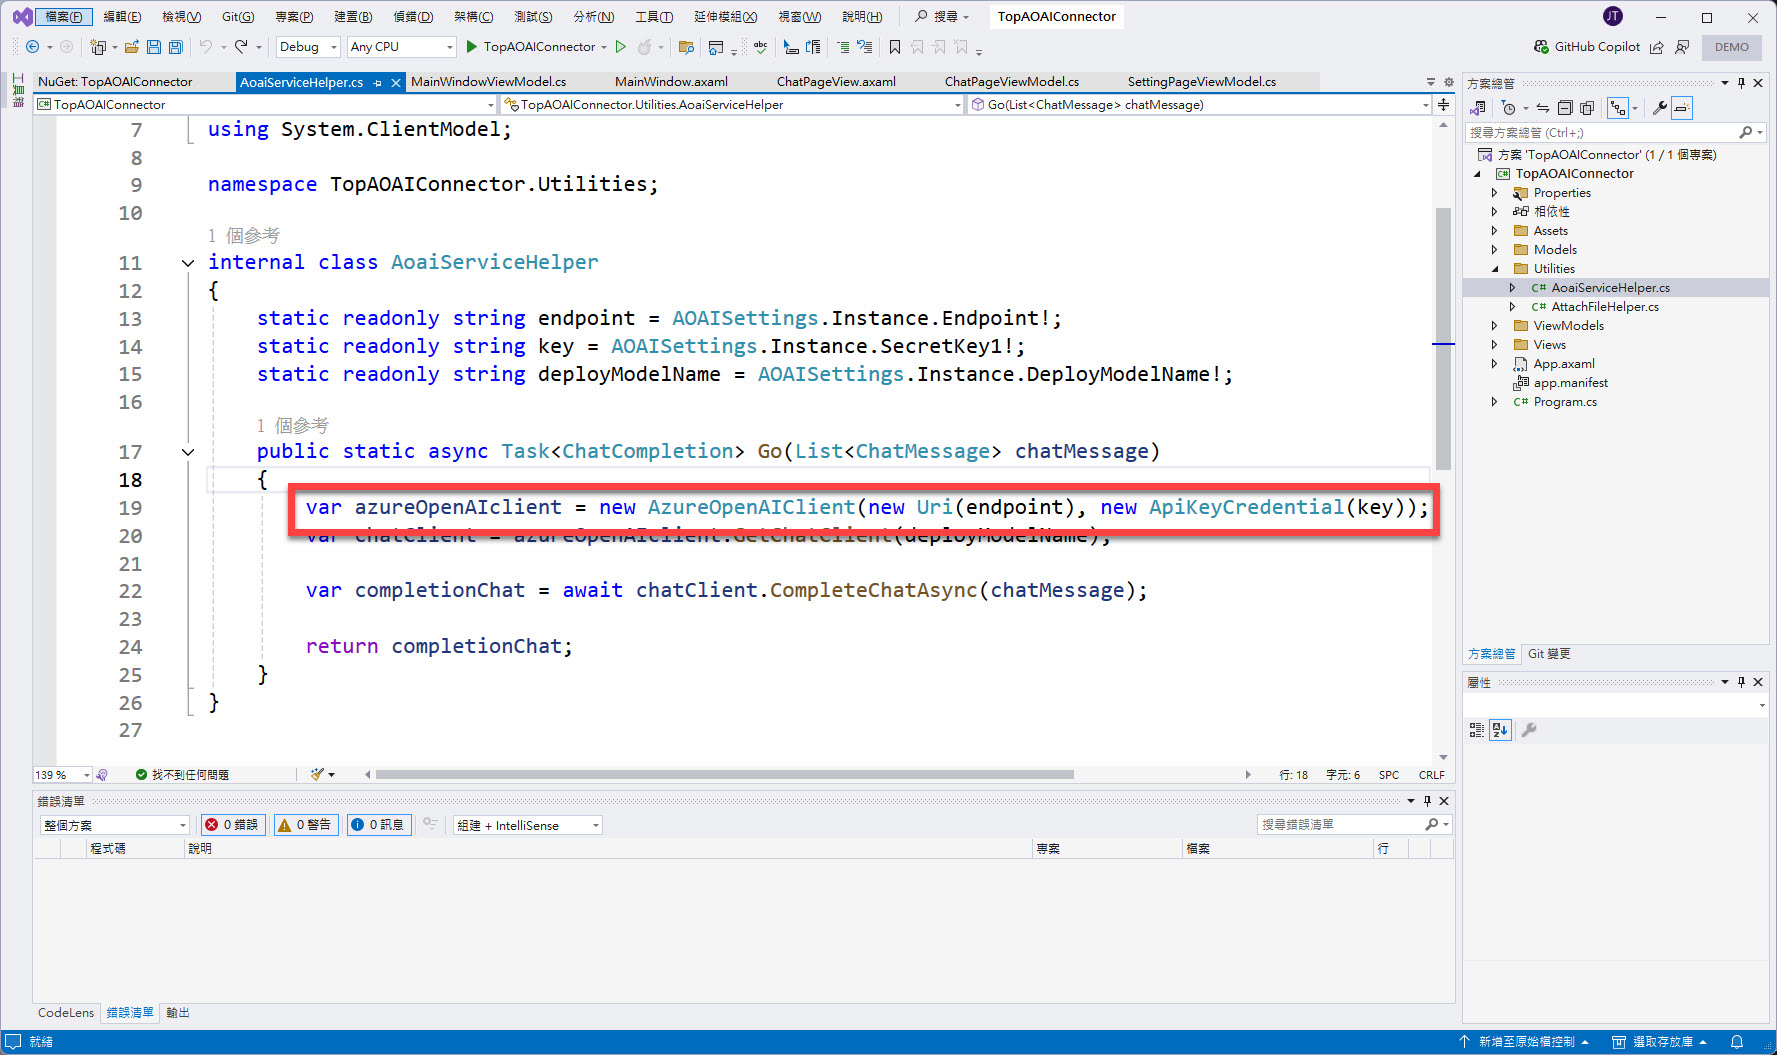1777x1055 pixels.
Task: Click the Save All icon
Action: pyautogui.click(x=176, y=47)
